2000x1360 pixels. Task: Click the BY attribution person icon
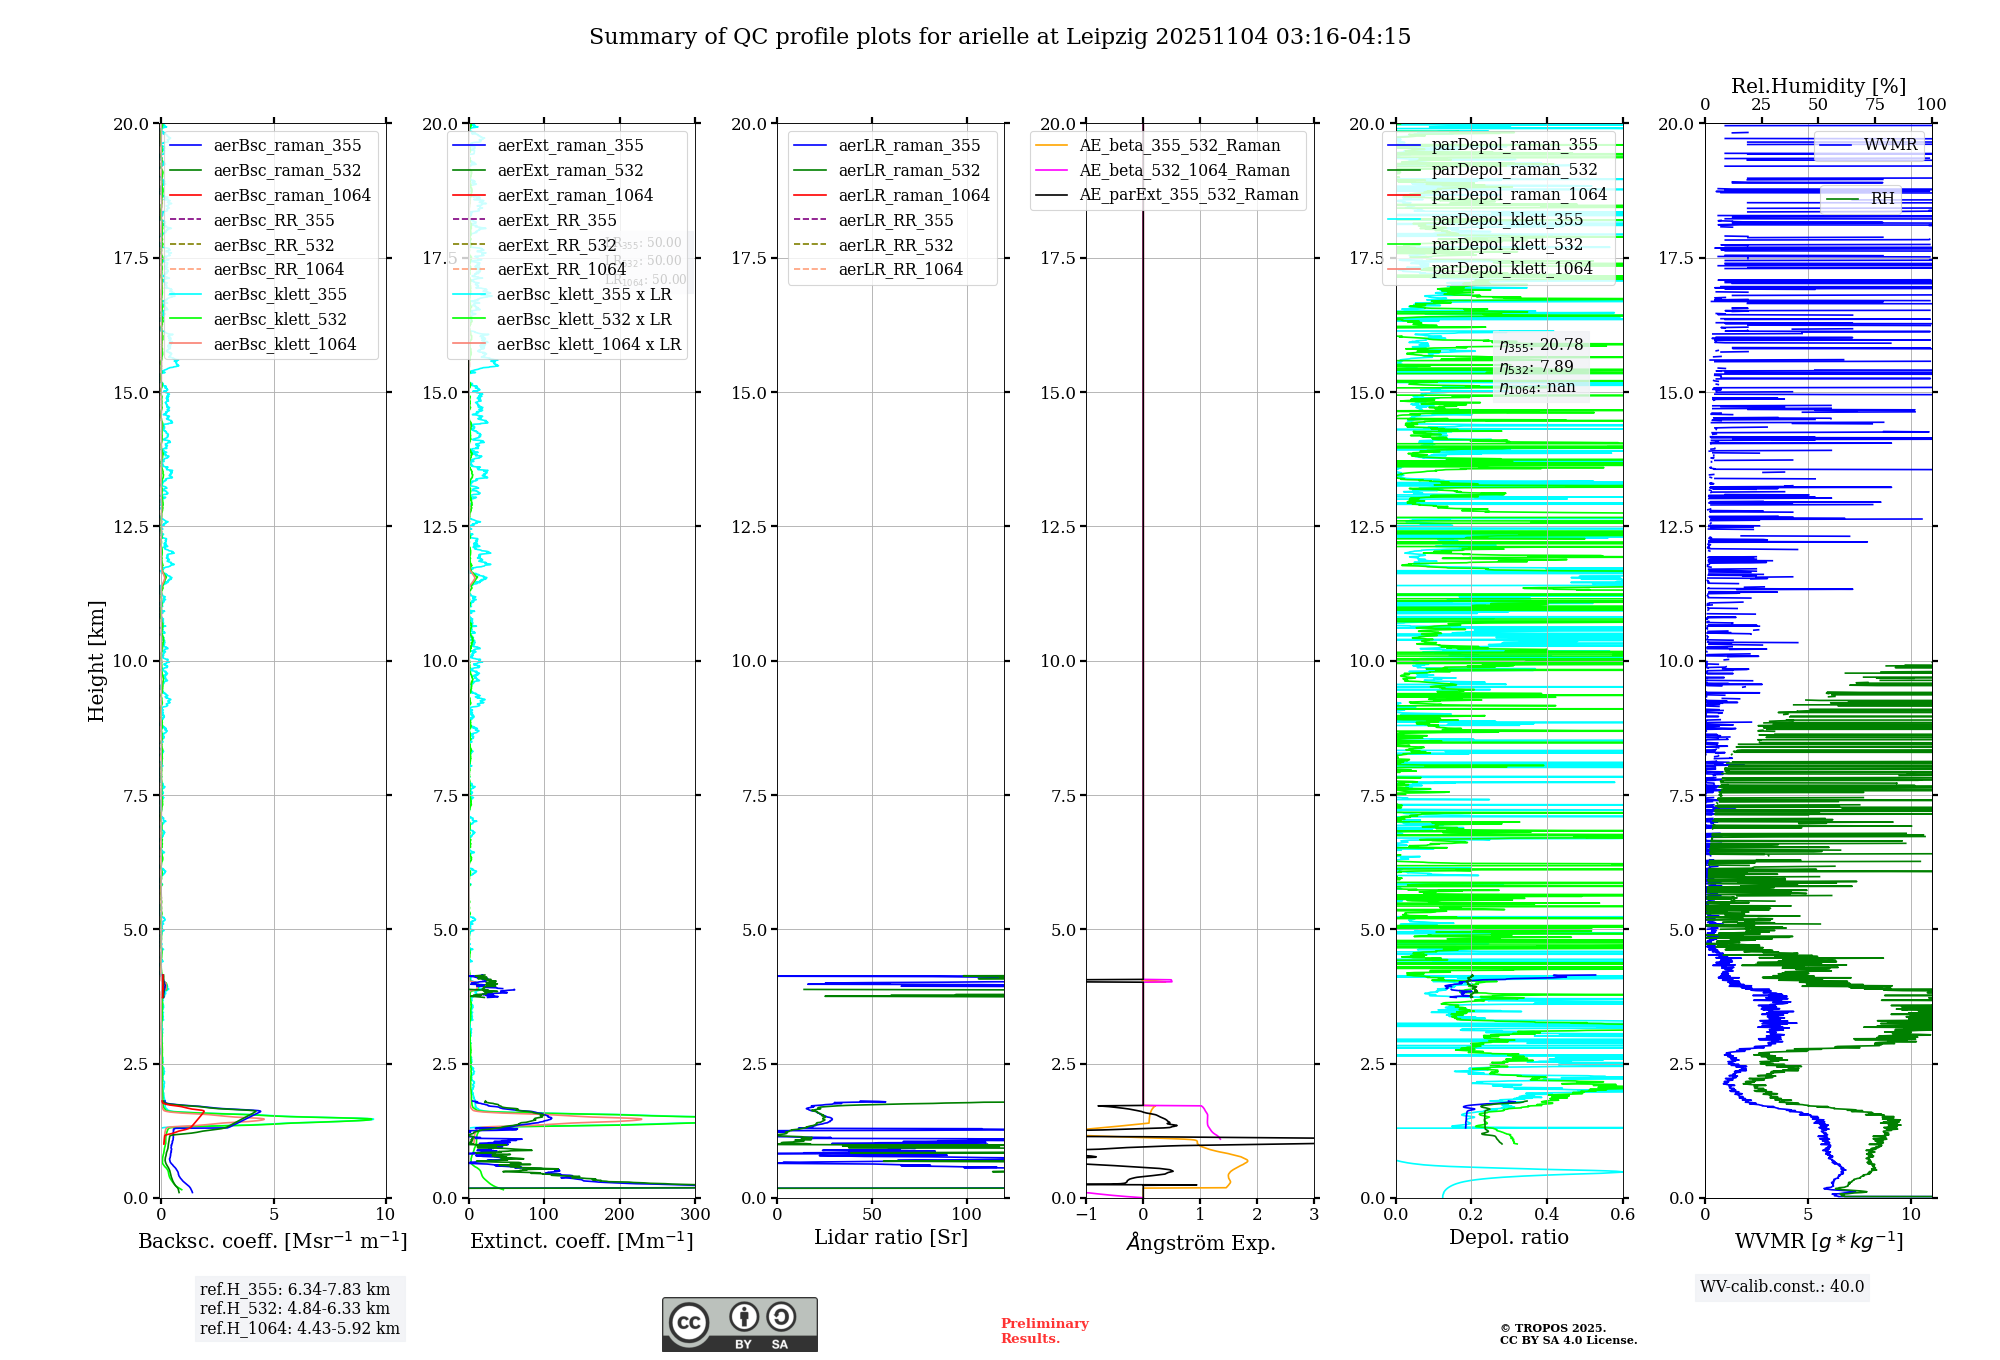743,1317
